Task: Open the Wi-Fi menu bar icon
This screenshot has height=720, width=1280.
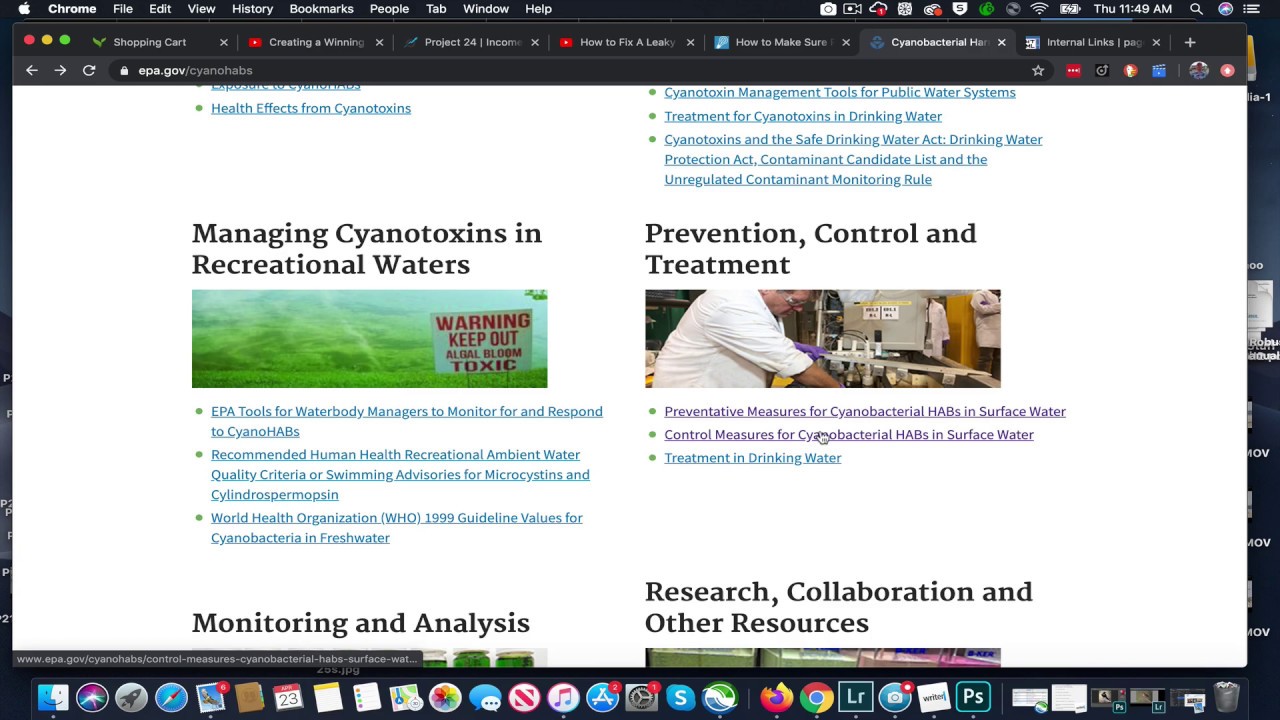Action: click(x=1039, y=9)
